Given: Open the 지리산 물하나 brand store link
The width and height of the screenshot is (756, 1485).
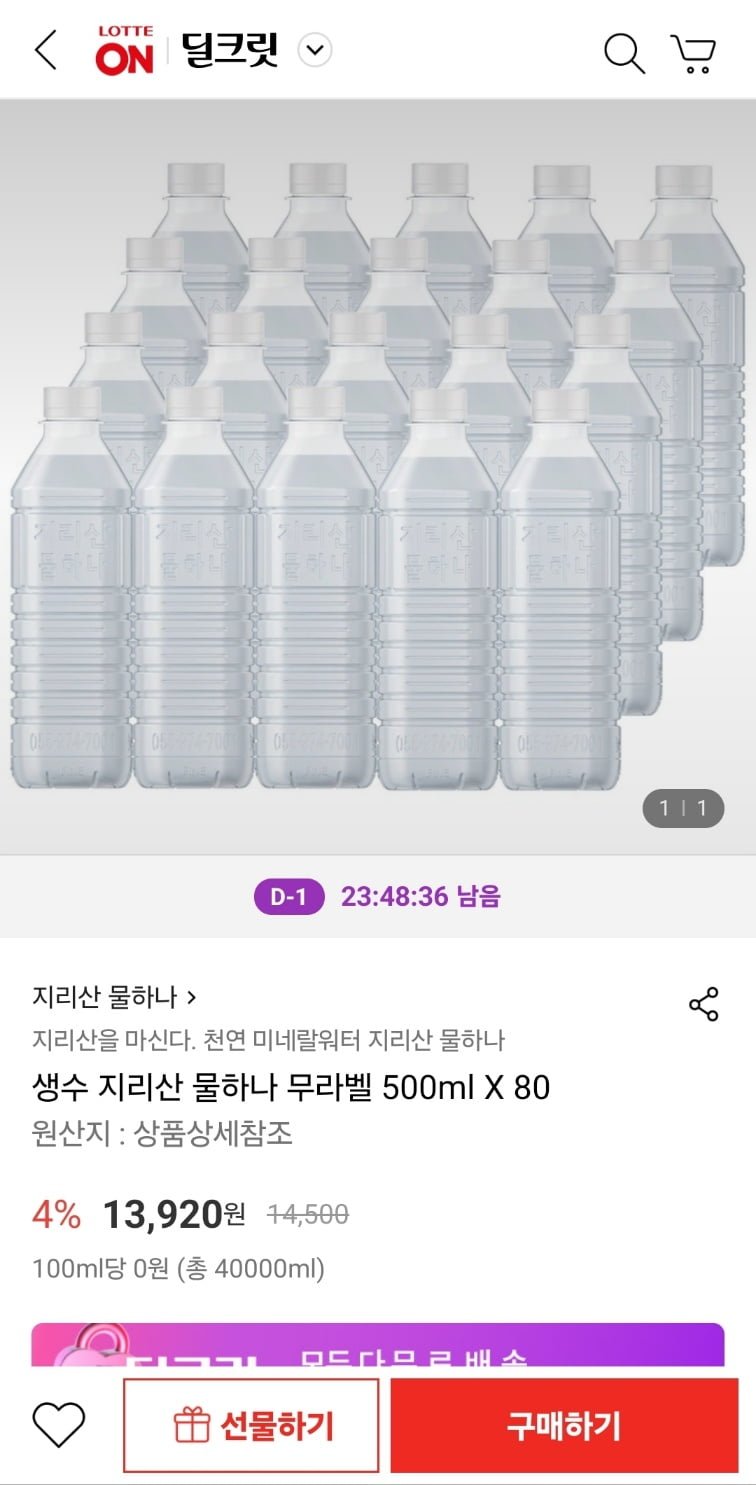Looking at the screenshot, I should [114, 997].
